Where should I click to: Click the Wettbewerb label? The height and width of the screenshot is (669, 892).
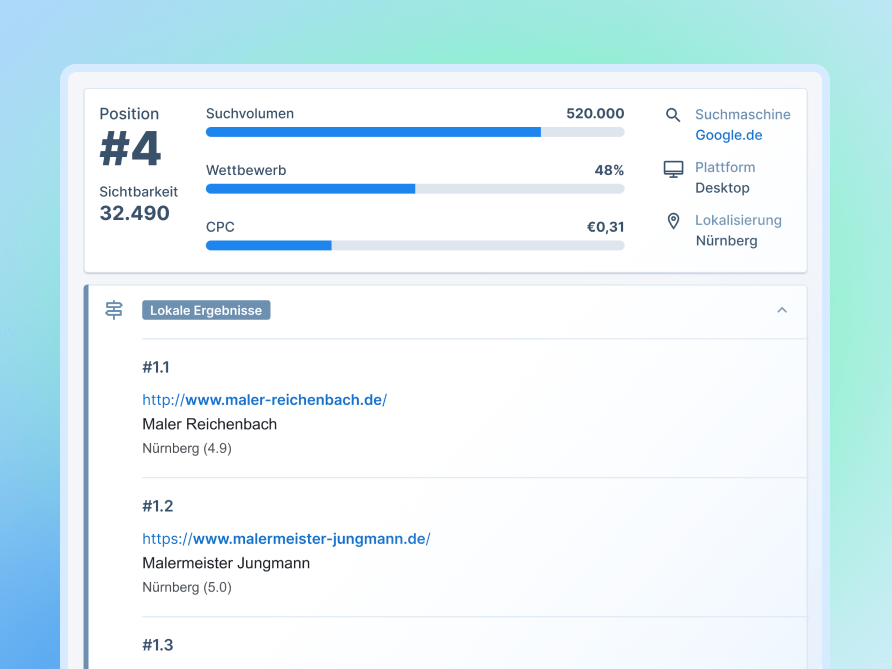(x=246, y=170)
